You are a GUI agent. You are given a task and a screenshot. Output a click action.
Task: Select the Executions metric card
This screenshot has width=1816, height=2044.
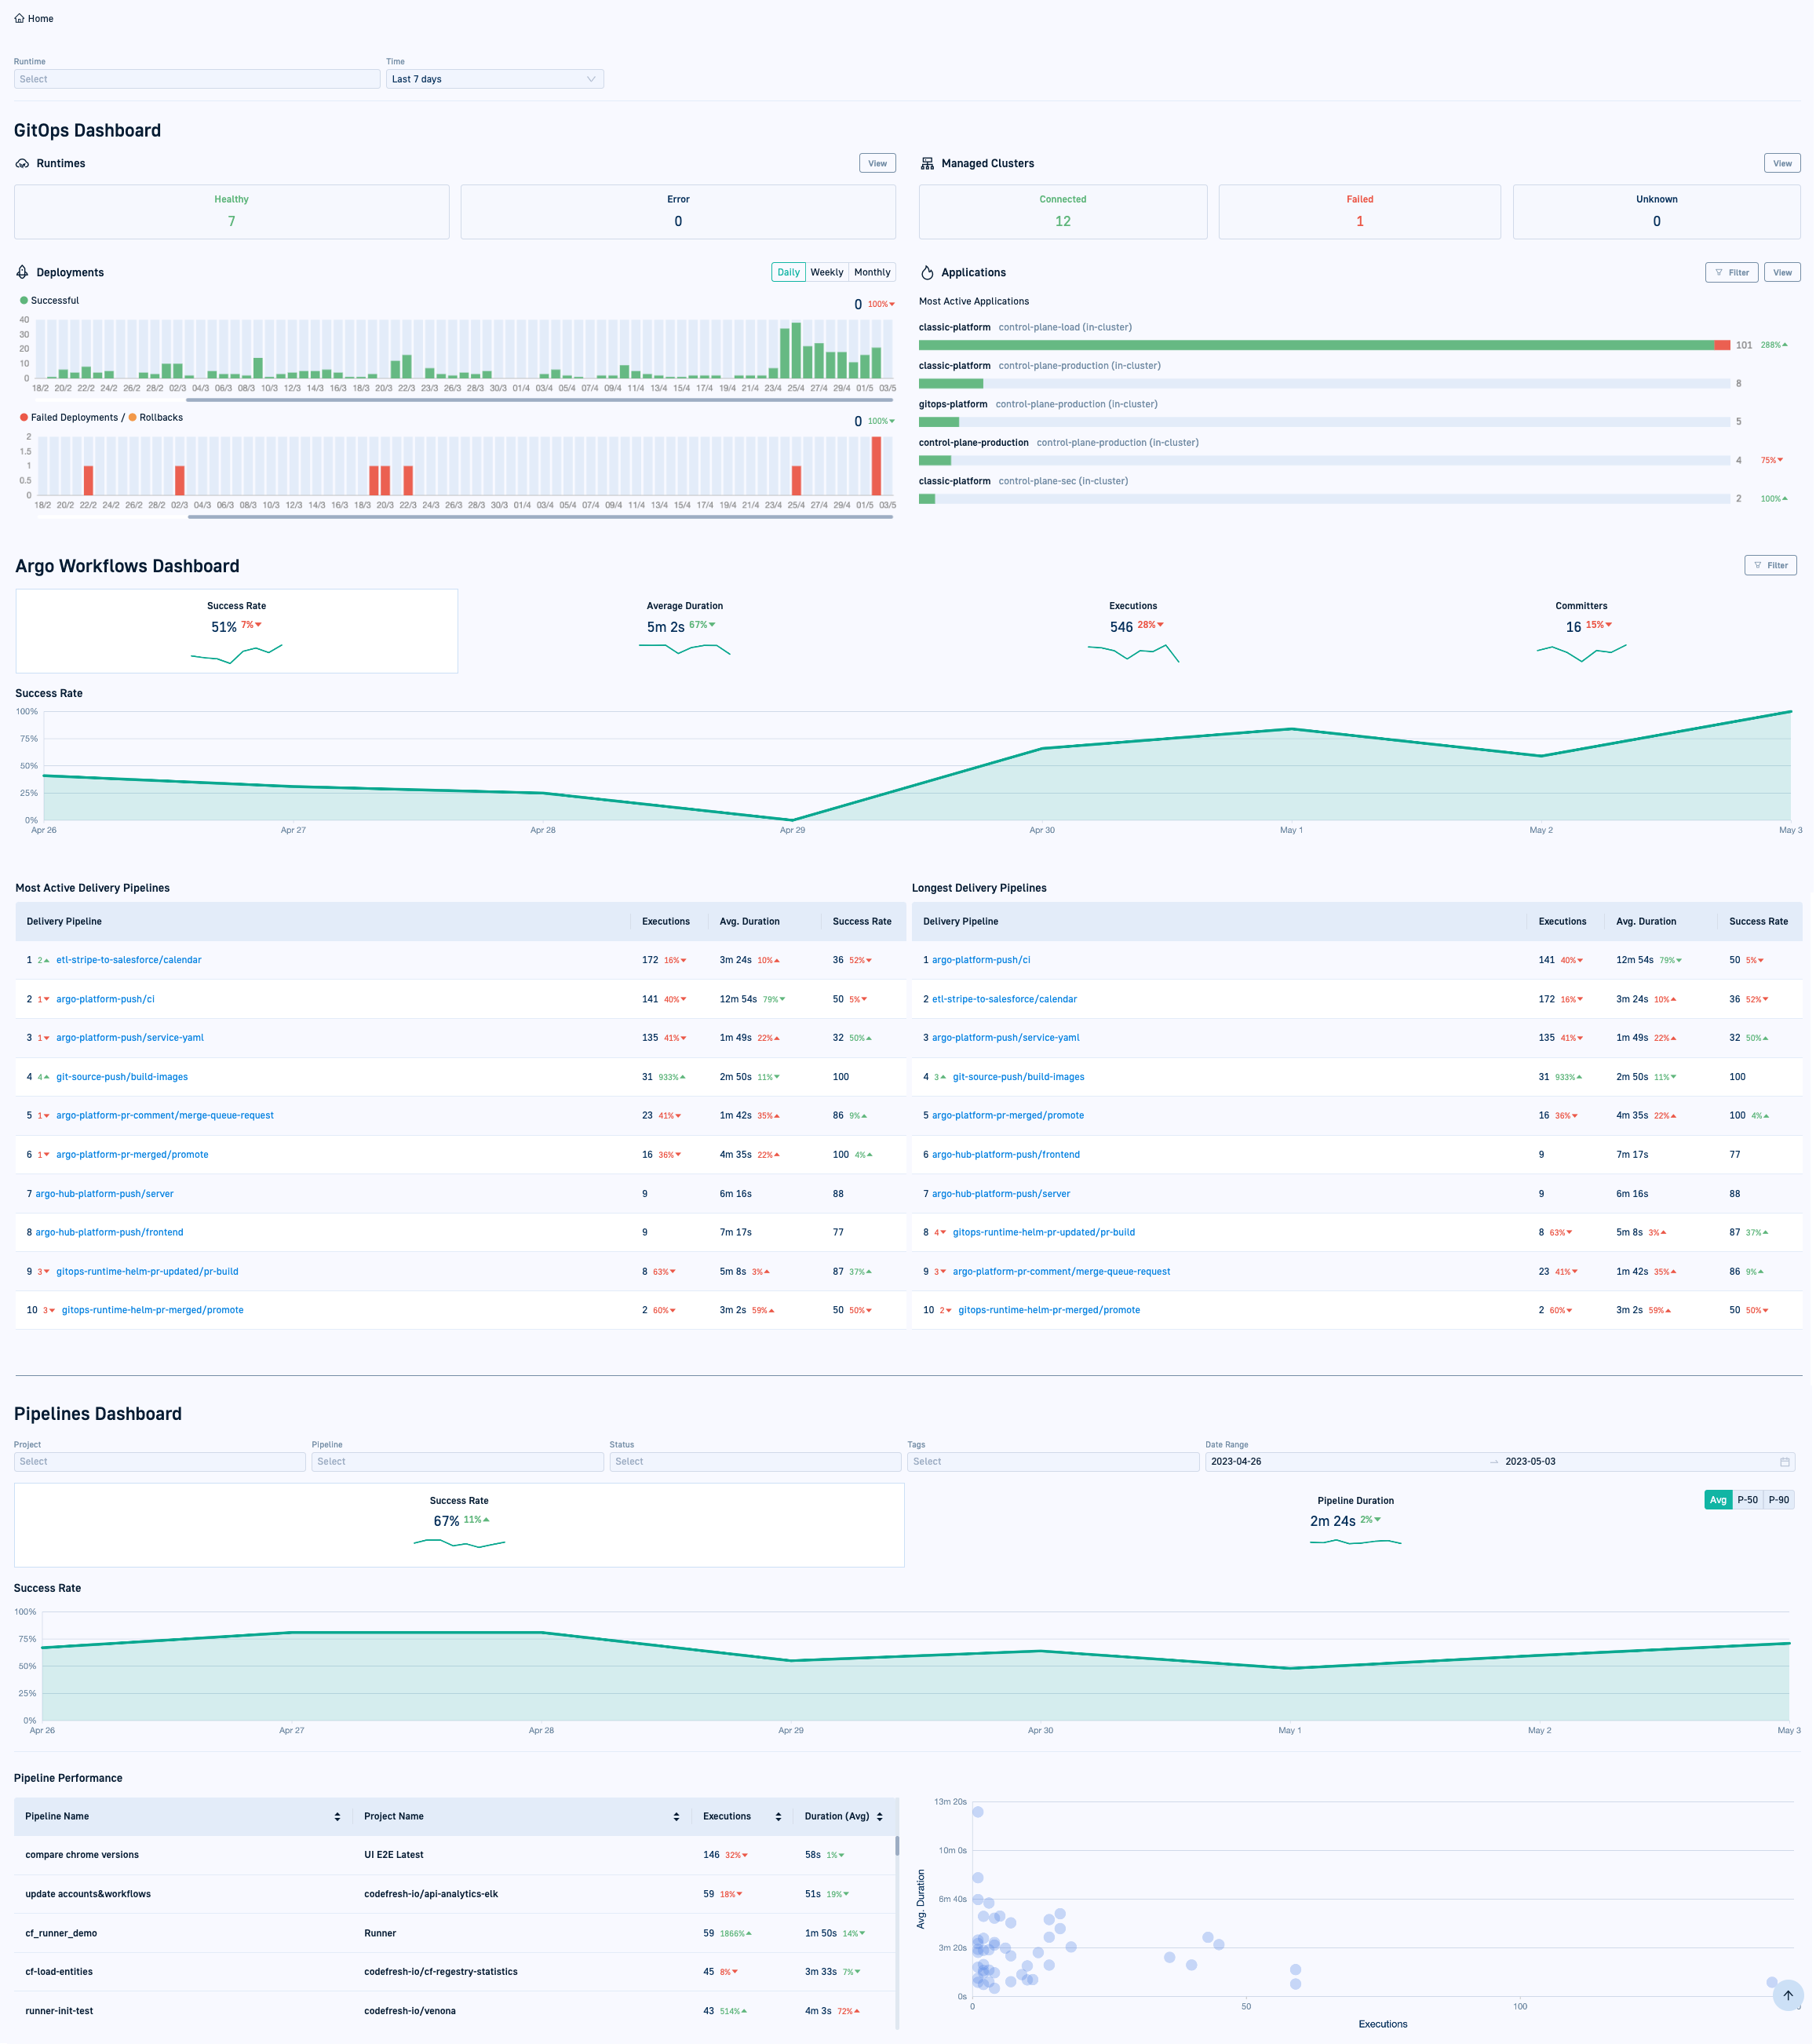(x=1133, y=630)
